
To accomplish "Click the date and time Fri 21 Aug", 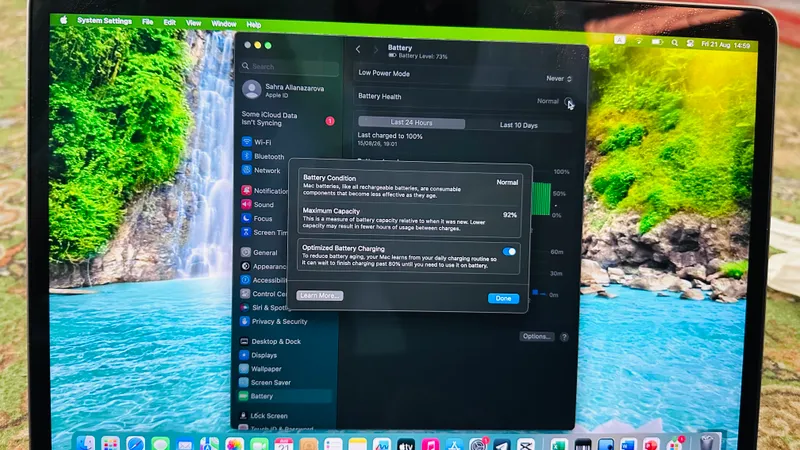I will pos(726,45).
